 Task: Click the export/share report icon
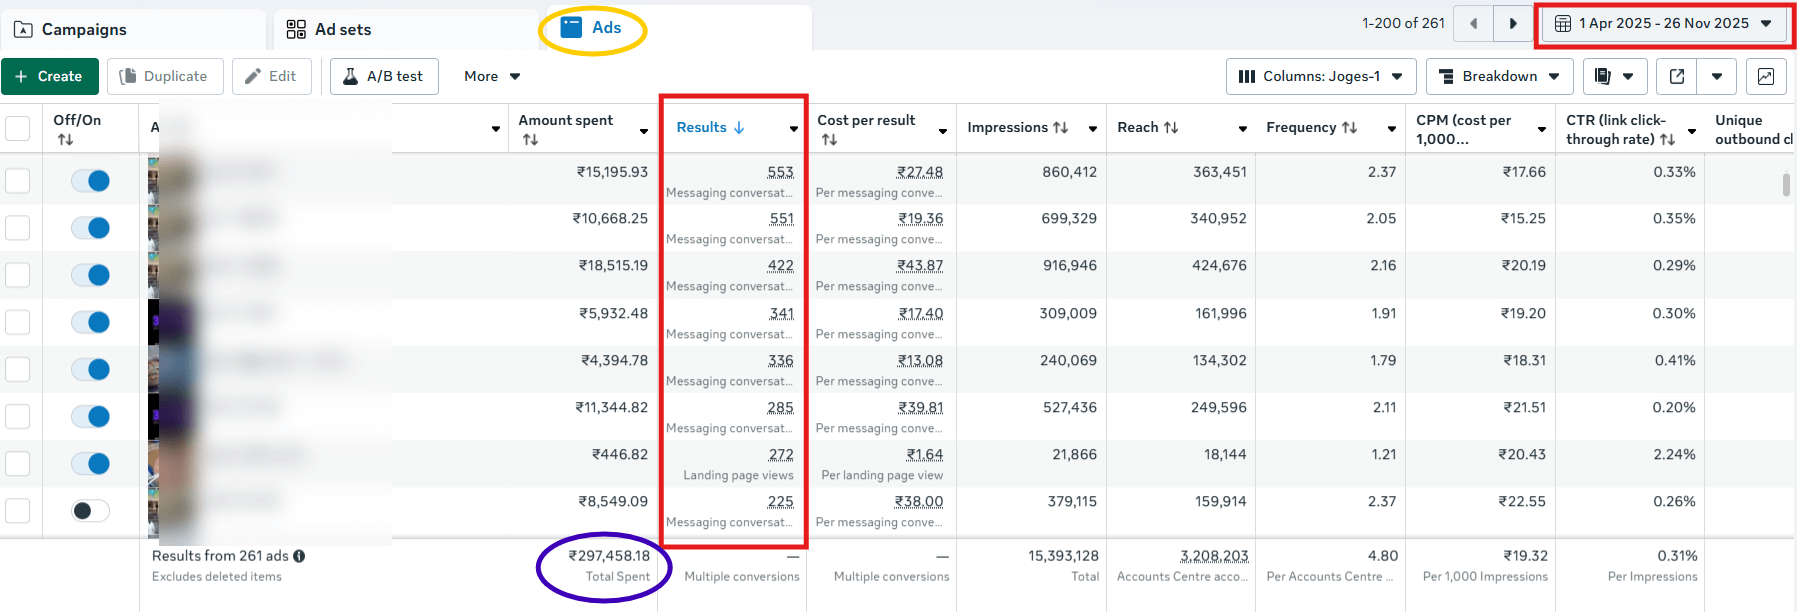click(x=1677, y=76)
